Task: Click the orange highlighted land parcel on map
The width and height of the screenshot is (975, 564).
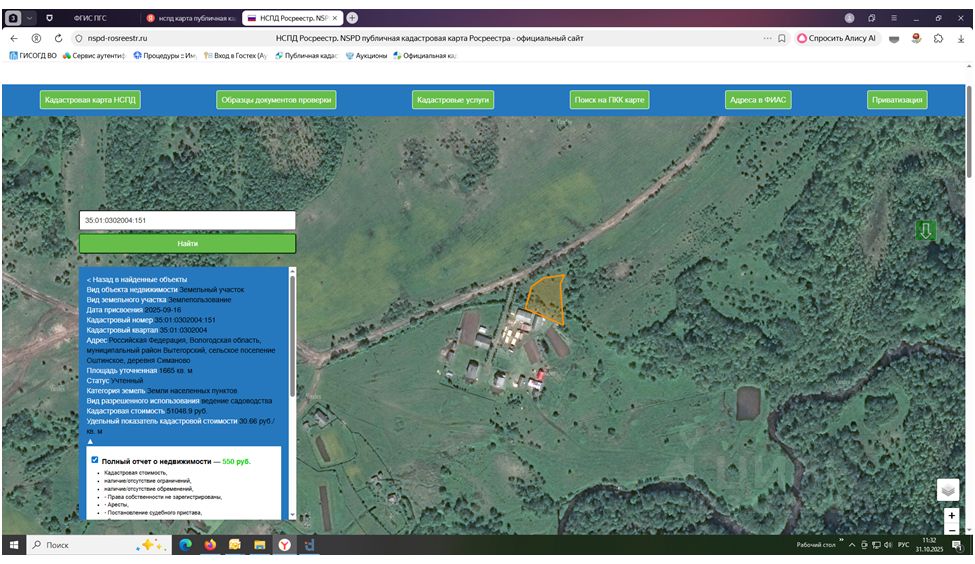Action: (x=547, y=298)
